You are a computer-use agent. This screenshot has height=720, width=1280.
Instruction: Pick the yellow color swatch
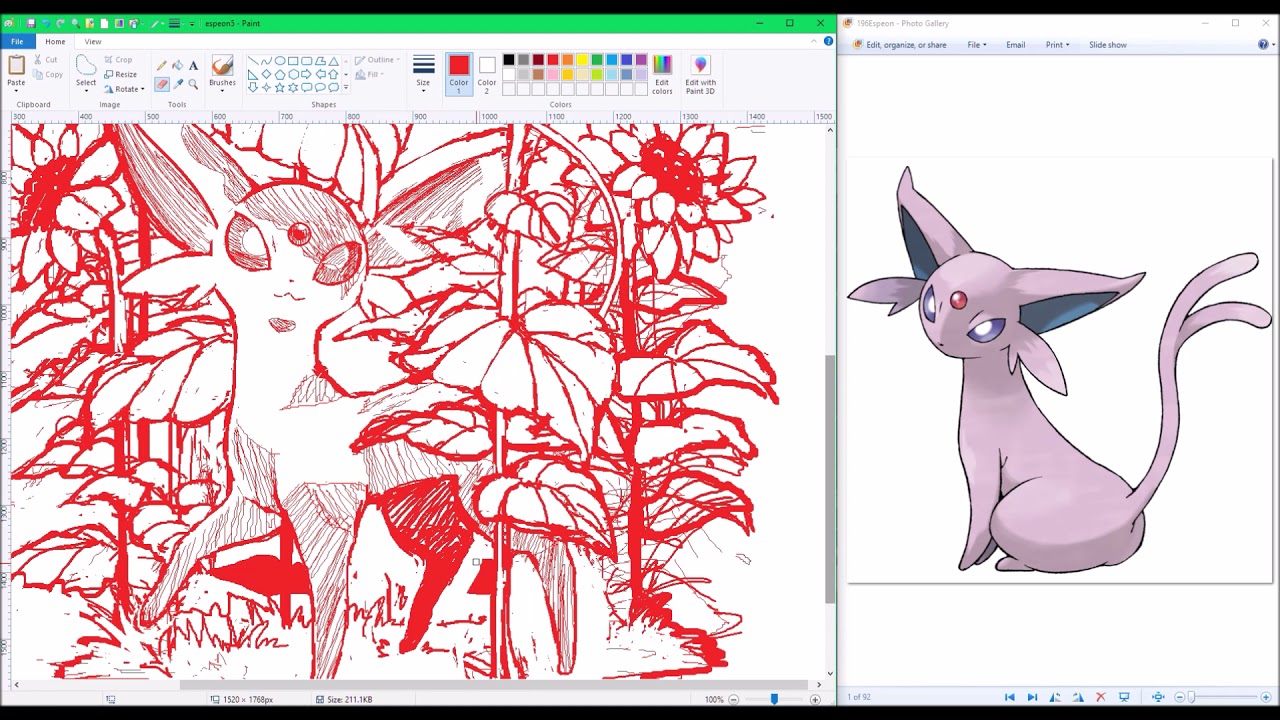click(x=582, y=60)
